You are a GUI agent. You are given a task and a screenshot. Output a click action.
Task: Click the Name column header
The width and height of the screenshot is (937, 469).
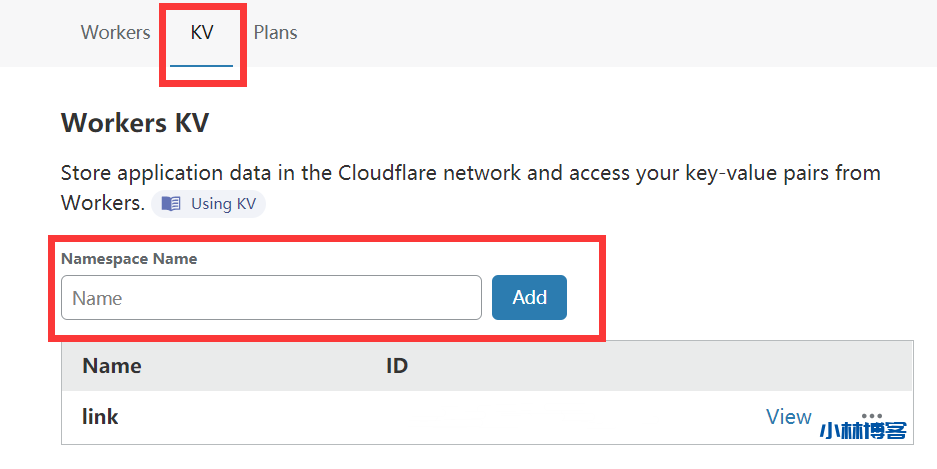(111, 365)
